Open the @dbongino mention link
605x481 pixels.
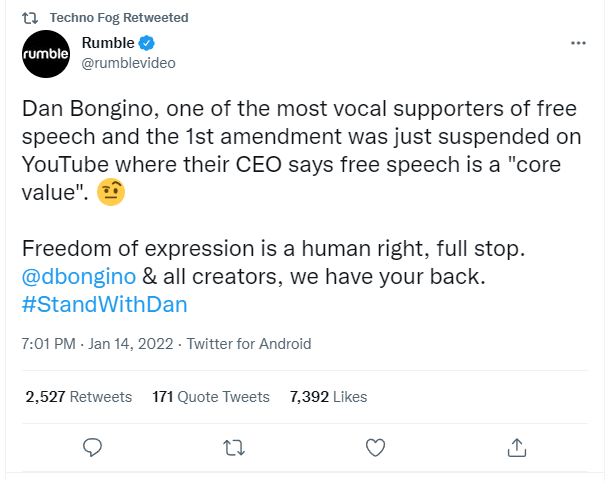point(79,277)
